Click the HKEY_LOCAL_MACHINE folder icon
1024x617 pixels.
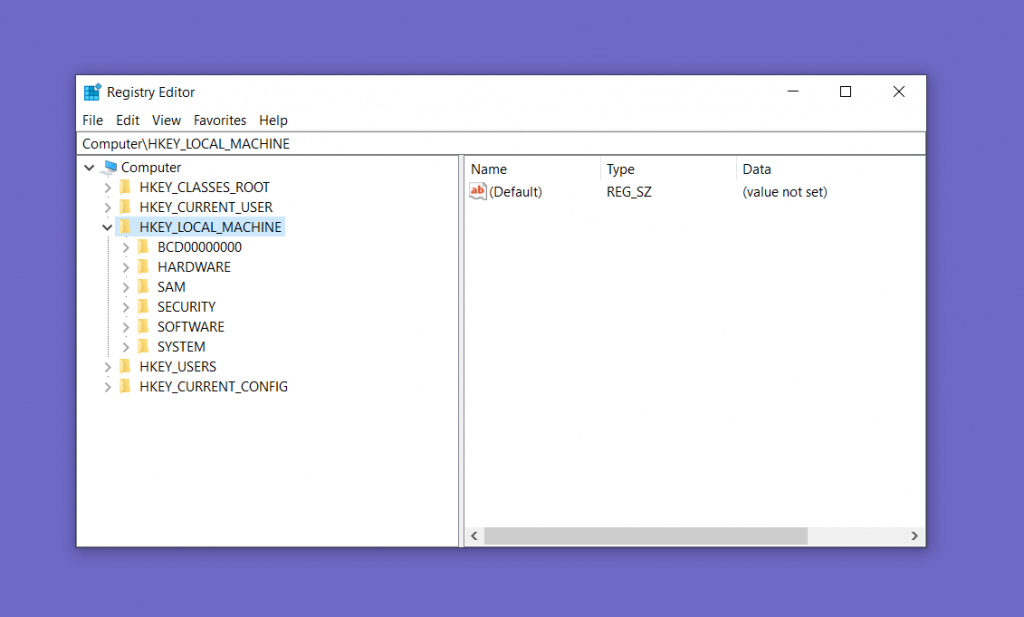point(125,227)
